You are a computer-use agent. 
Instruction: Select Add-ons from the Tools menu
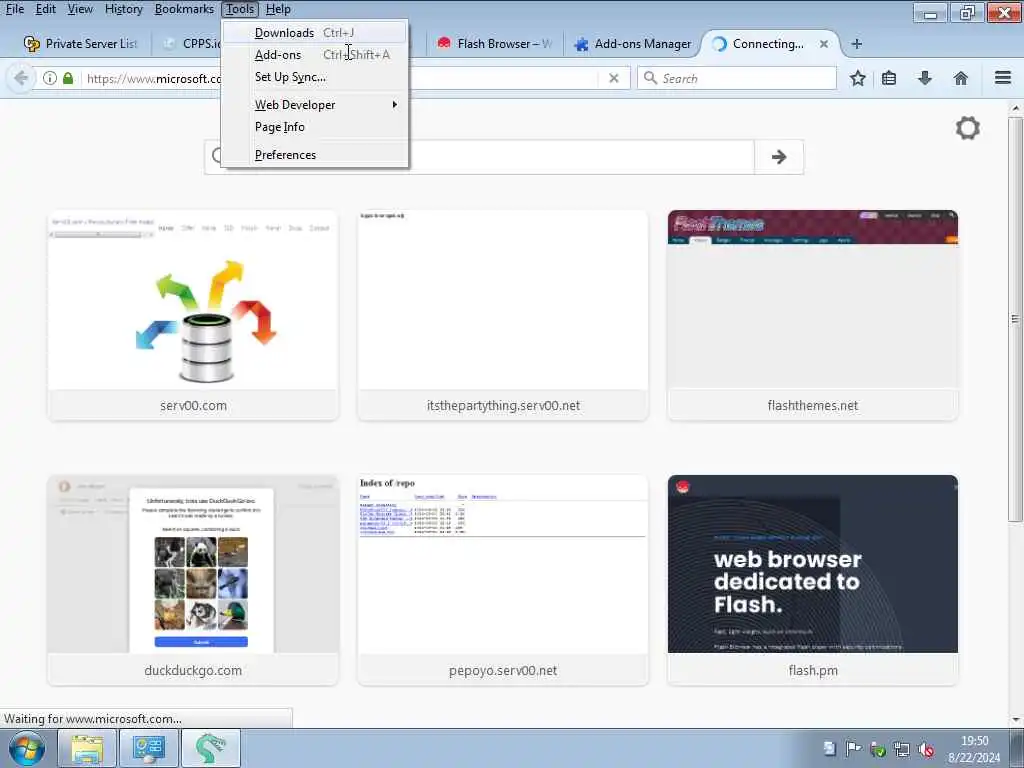coord(315,55)
